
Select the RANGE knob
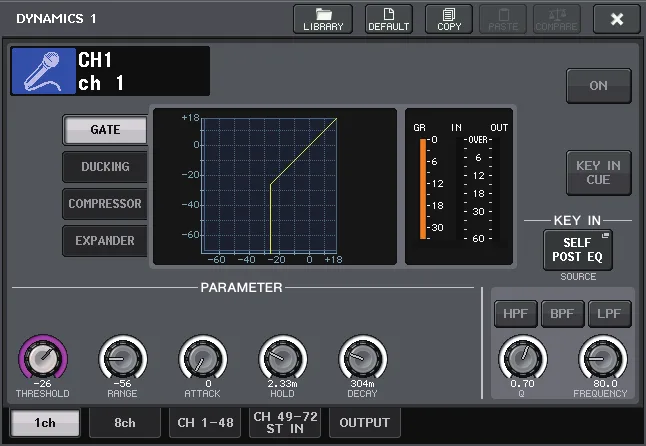[x=123, y=357]
